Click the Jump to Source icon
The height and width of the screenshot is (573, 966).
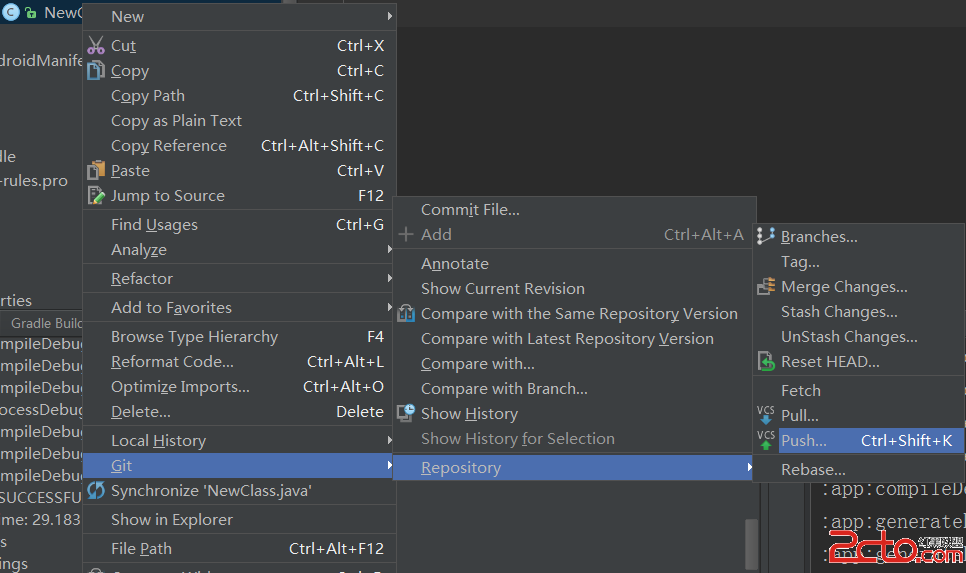click(x=96, y=196)
